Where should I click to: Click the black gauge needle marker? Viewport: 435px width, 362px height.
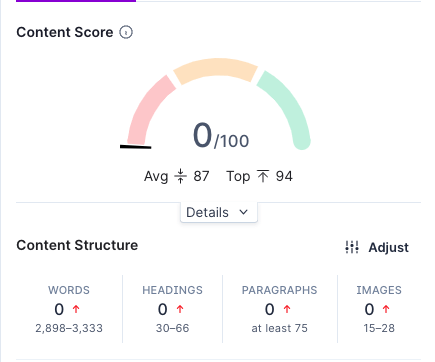[136, 146]
